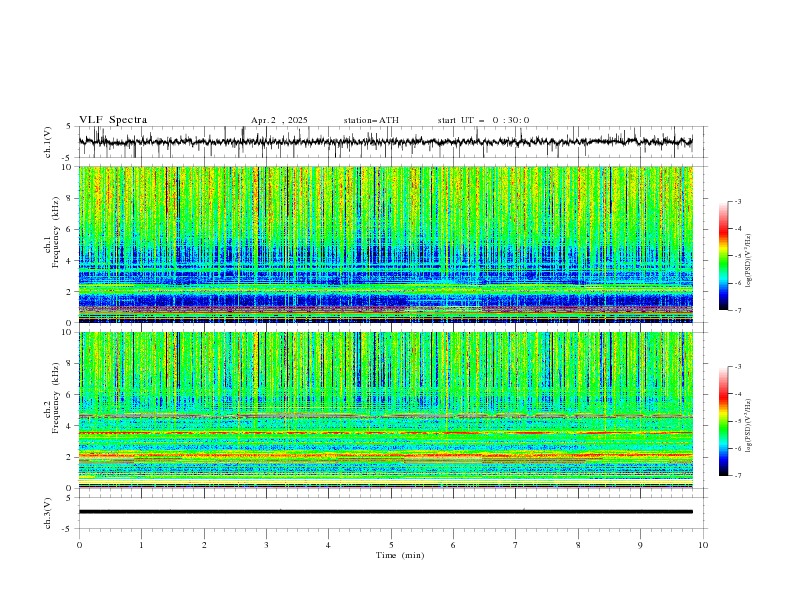Screen dimensions: 792x612
Task: Click the "Time (min)" axis label
Action: pos(400,555)
